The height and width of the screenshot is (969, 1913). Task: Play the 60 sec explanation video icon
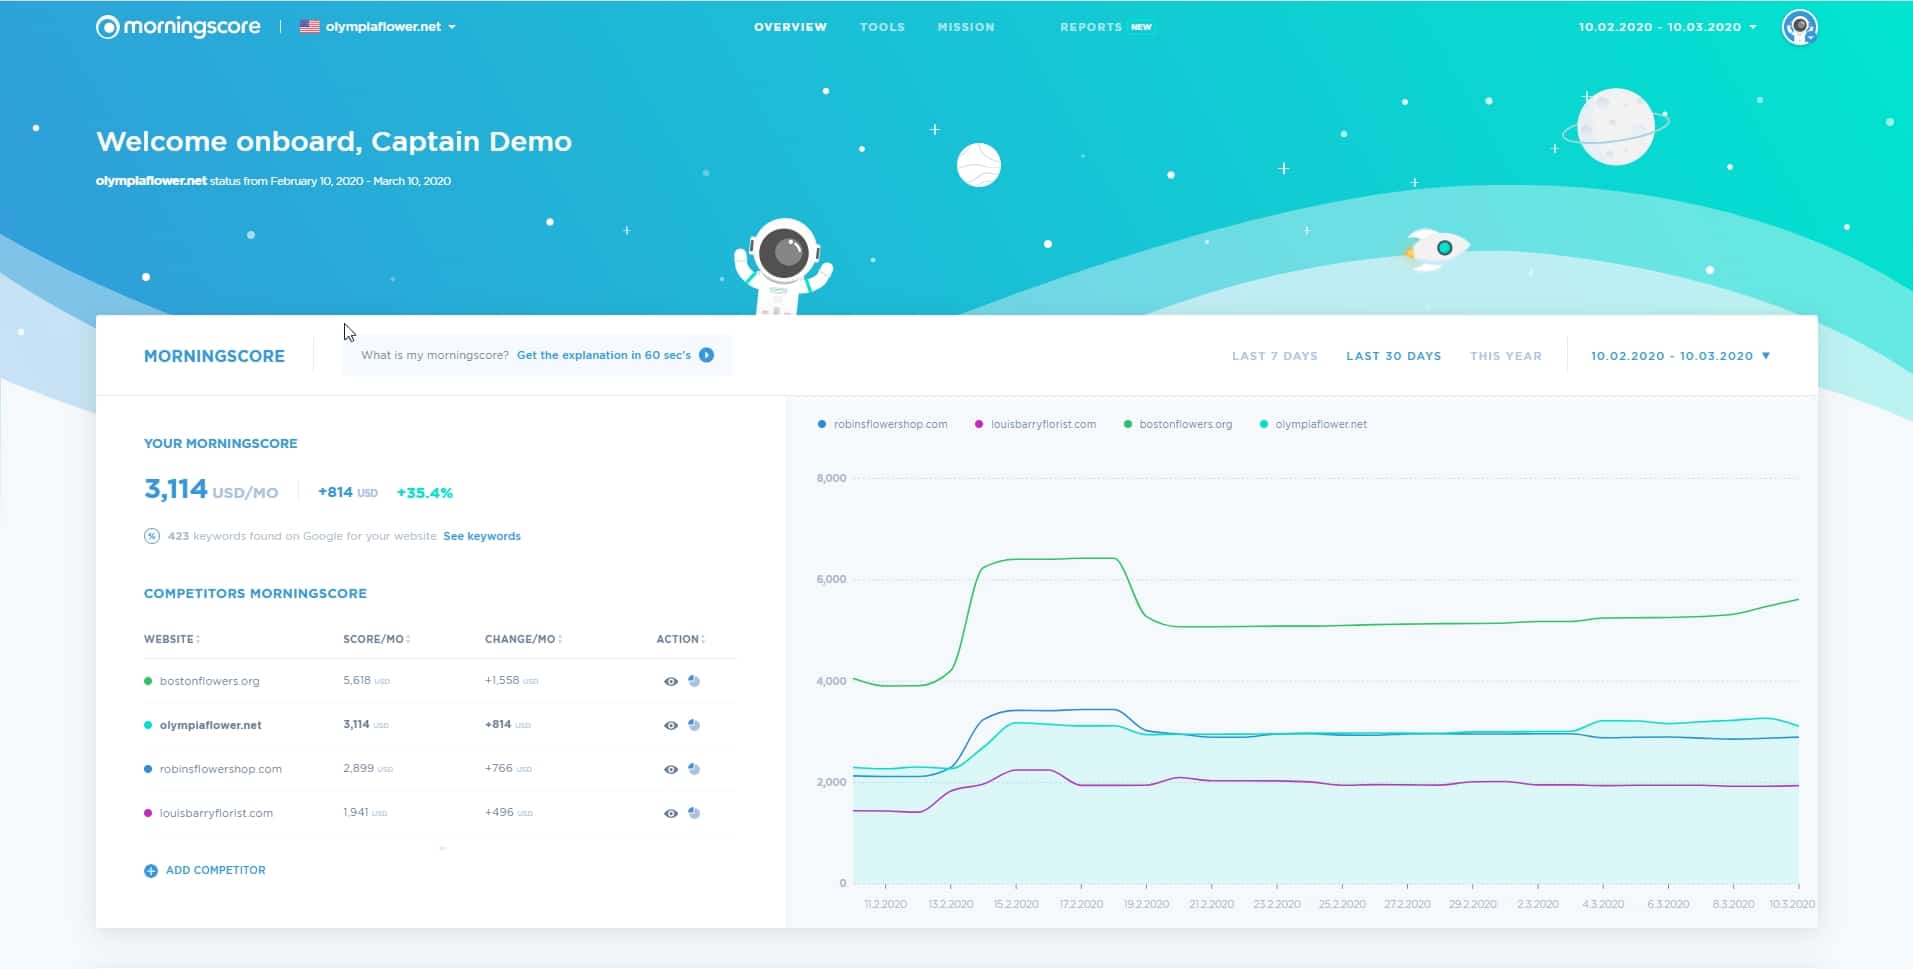tap(707, 355)
